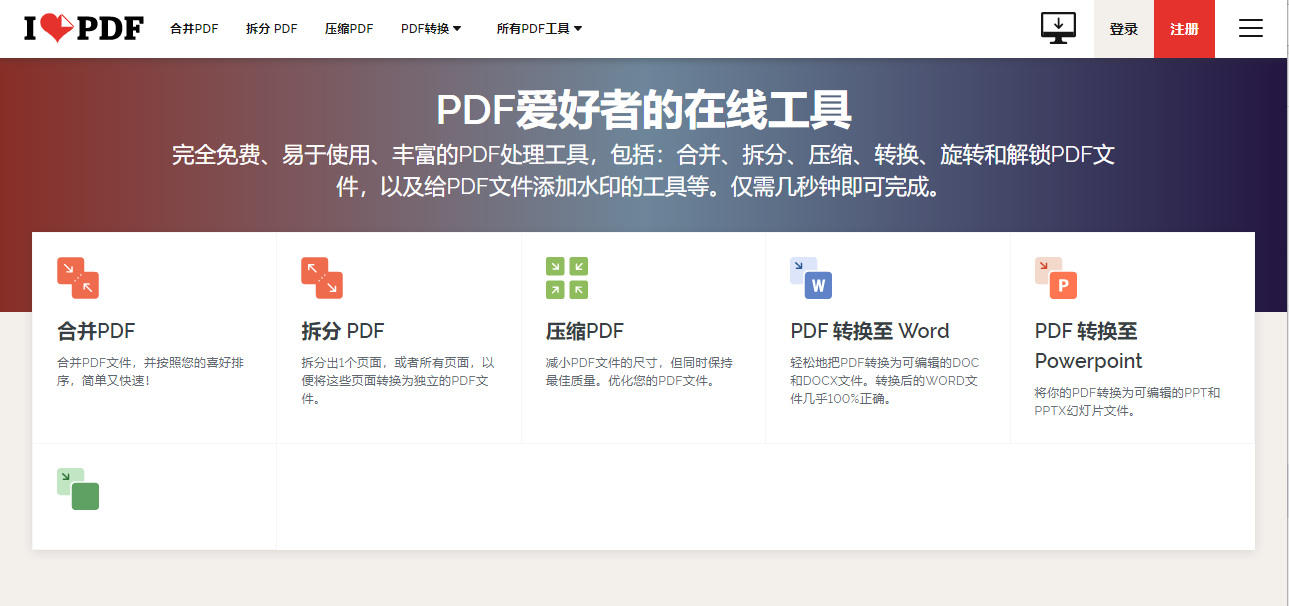Open the desktop app download icon

[x=1058, y=28]
